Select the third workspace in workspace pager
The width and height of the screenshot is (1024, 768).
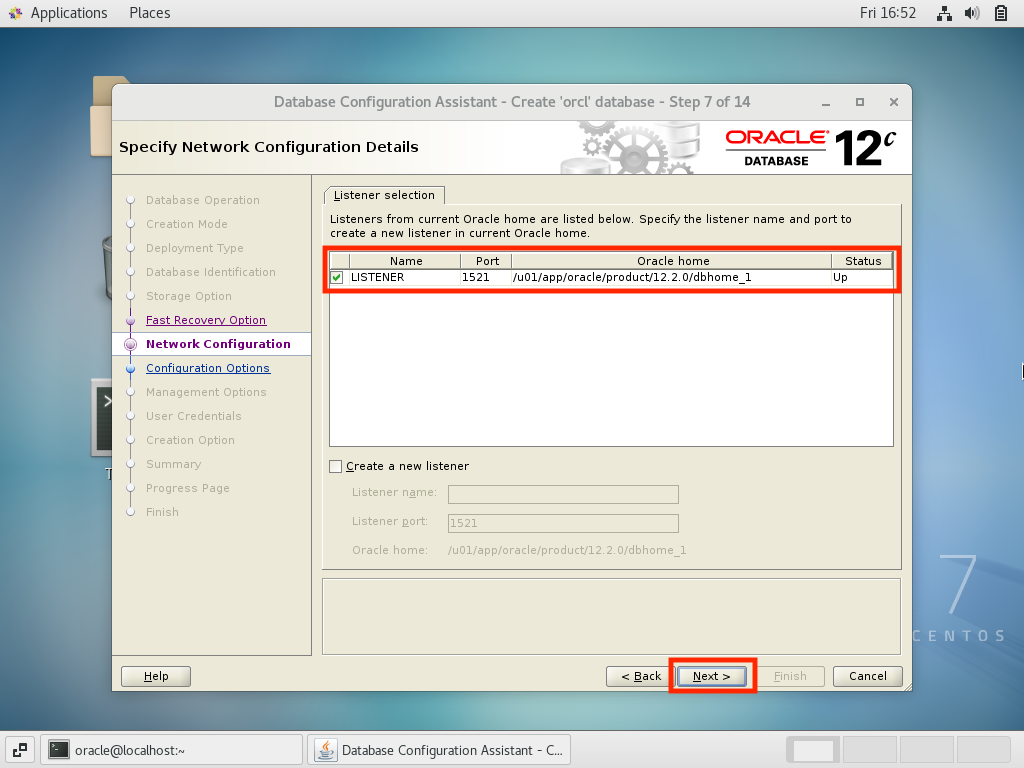point(927,750)
